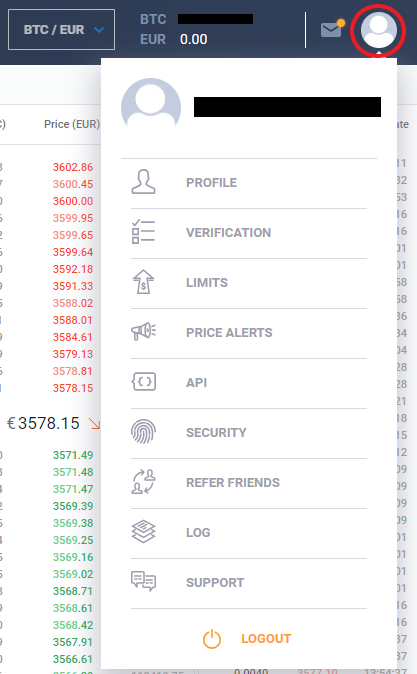Expand the BTC / EUR pair dropdown
Viewport: 417px width, 674px height.
[x=61, y=30]
